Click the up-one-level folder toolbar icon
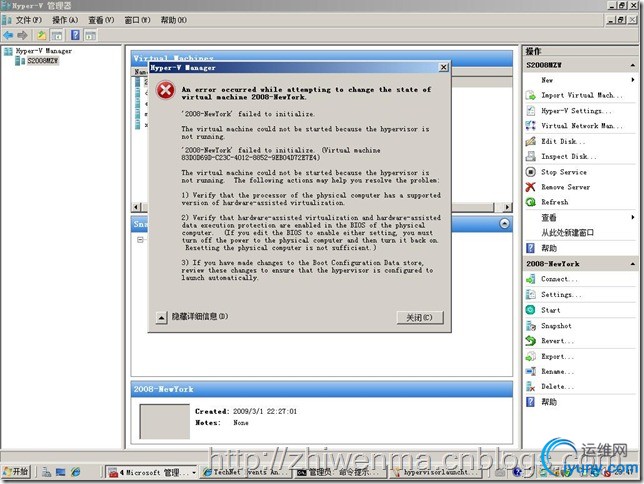Image resolution: width=644 pixels, height=484 pixels. tap(41, 35)
